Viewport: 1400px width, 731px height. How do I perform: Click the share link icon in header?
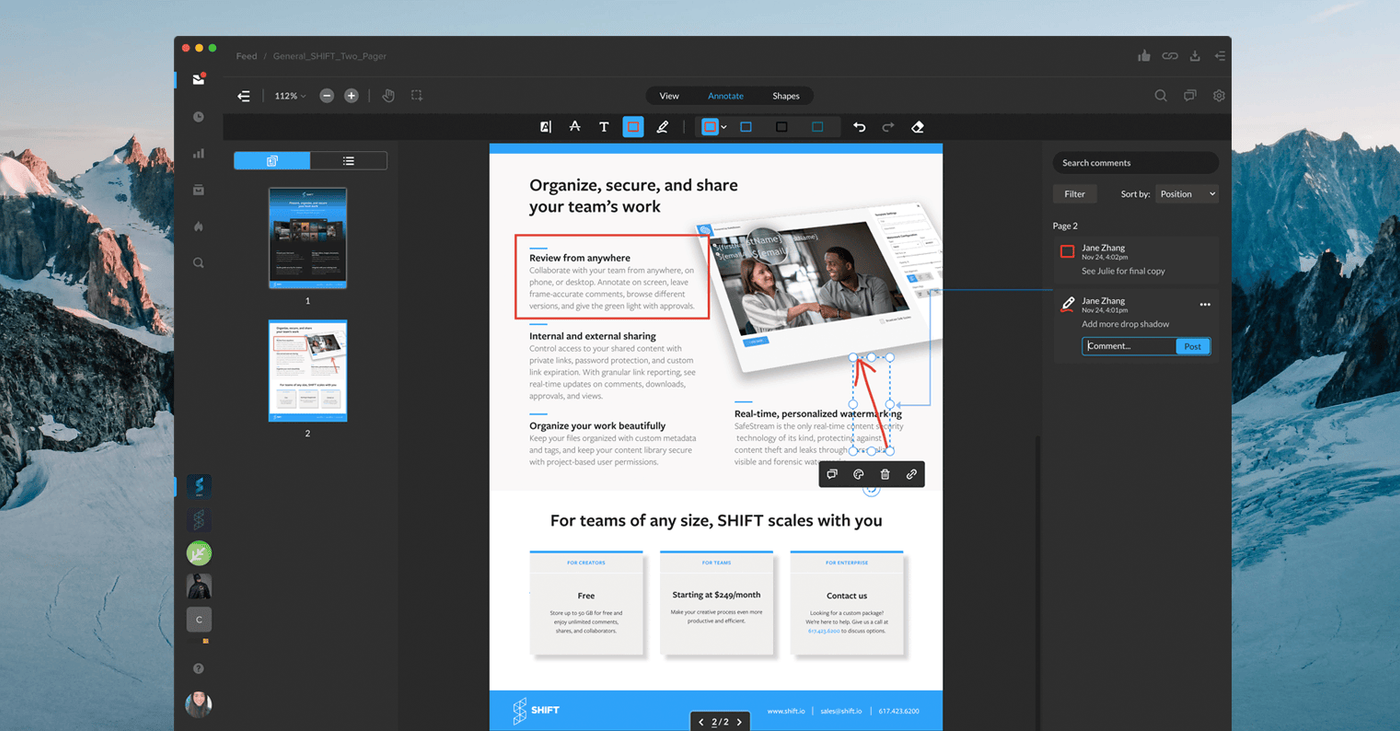pos(1170,56)
